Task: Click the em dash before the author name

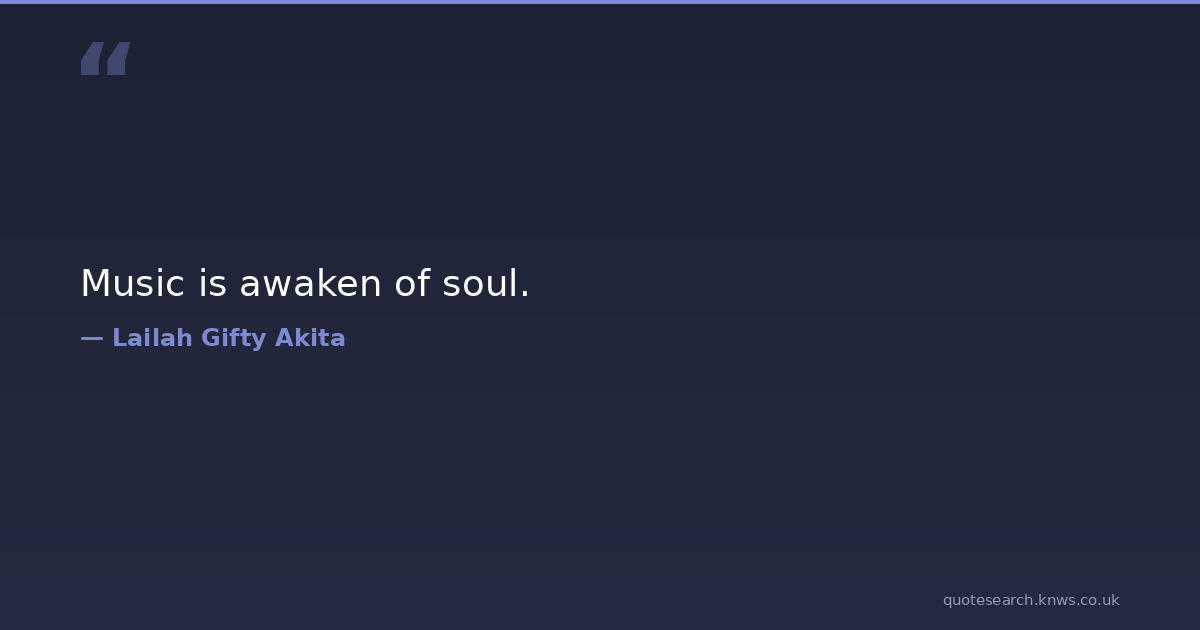Action: point(91,338)
